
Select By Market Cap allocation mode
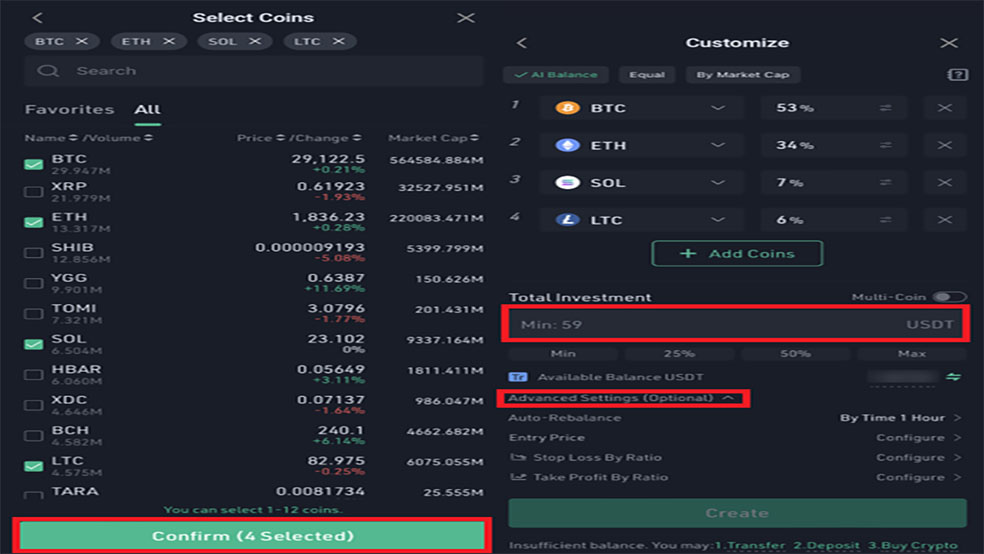coord(742,75)
